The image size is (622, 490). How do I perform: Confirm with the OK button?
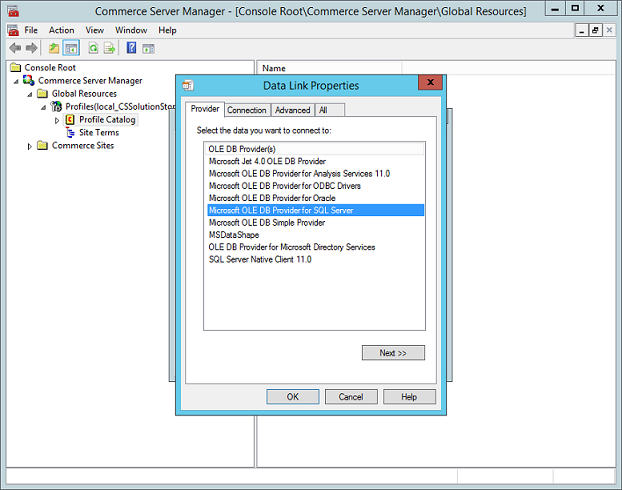click(x=293, y=397)
